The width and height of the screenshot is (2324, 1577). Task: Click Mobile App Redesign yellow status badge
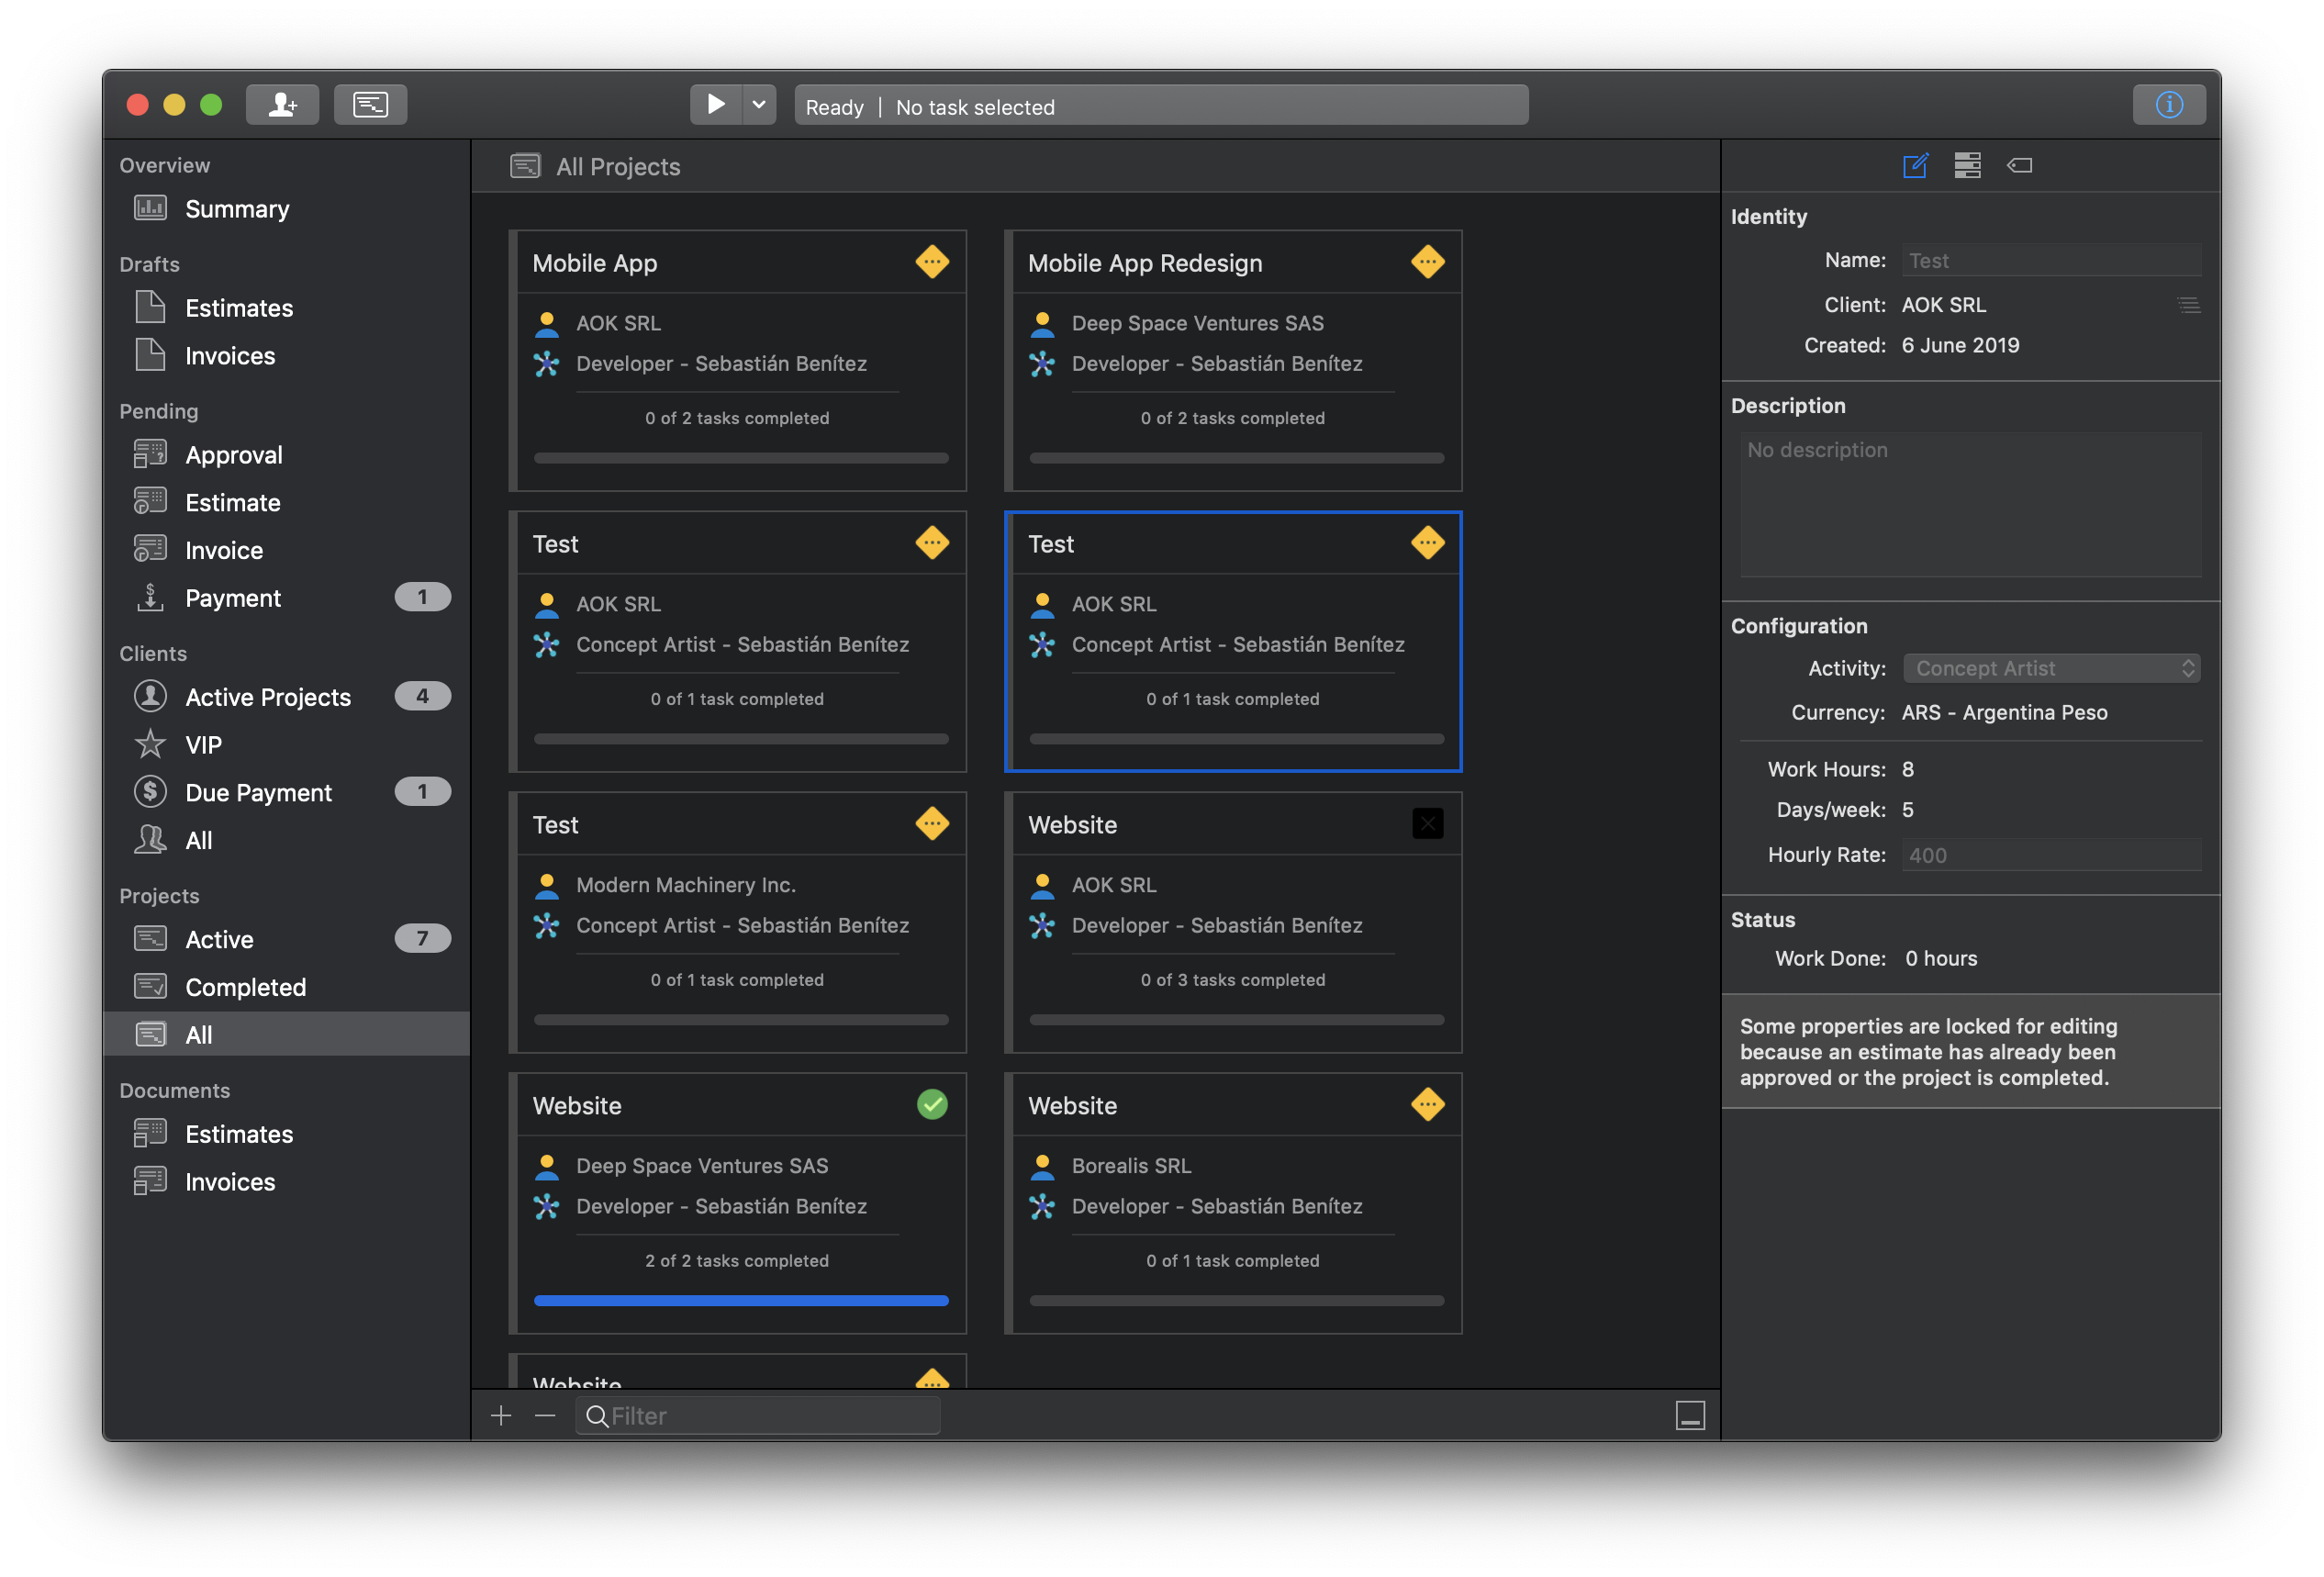1427,262
